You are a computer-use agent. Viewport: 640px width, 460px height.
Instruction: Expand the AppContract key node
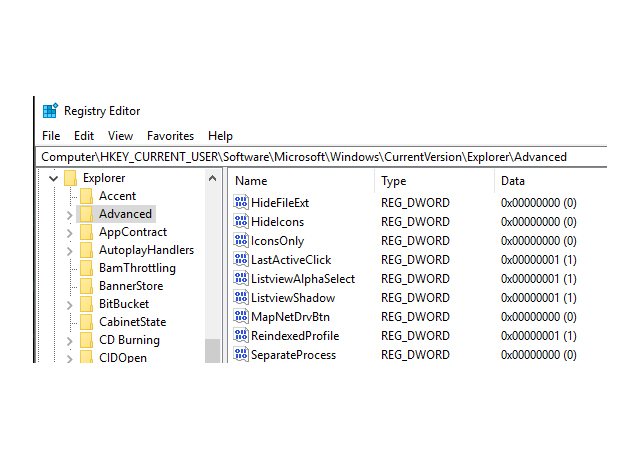70,233
